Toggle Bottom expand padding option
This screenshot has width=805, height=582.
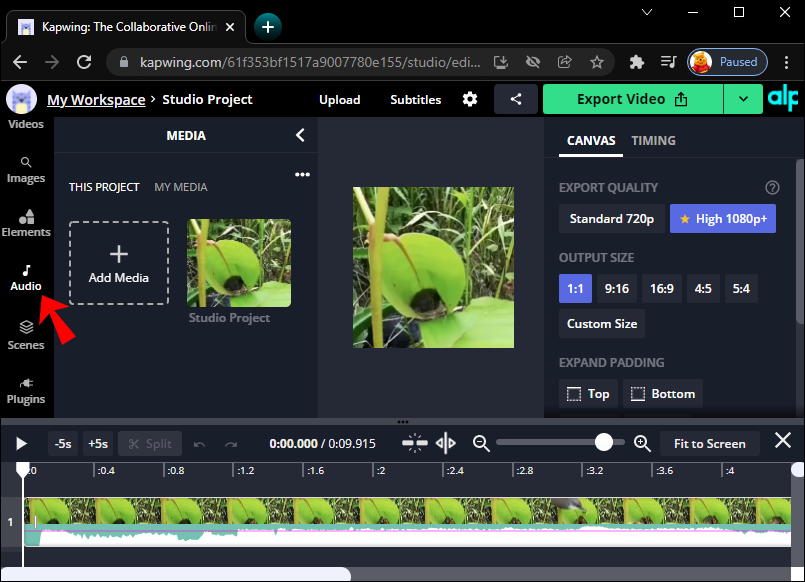[662, 394]
